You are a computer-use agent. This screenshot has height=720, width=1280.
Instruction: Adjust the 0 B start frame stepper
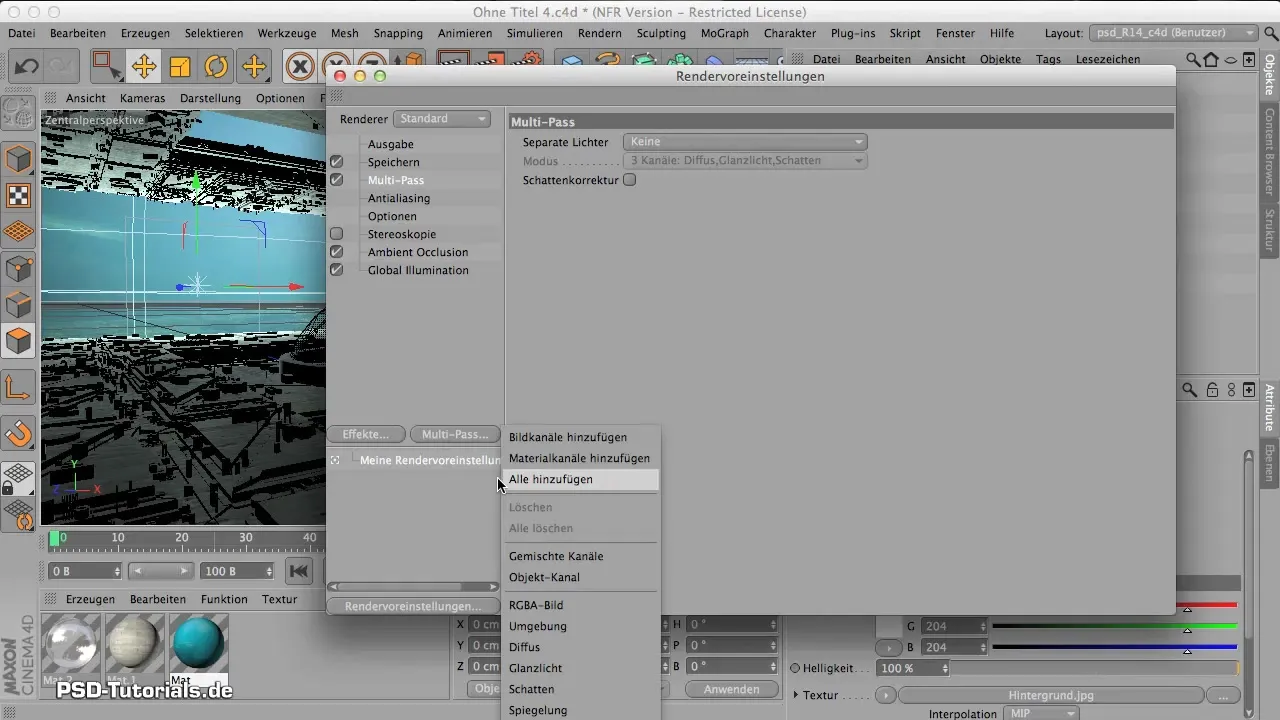pos(118,571)
